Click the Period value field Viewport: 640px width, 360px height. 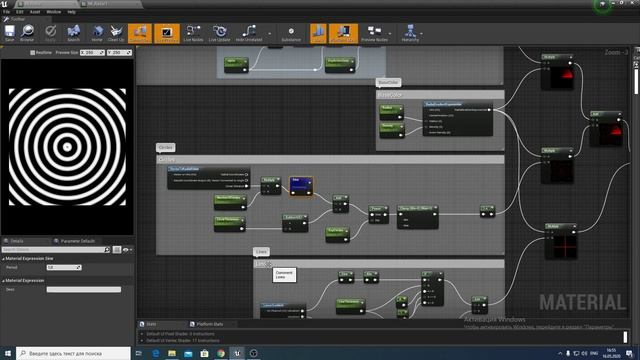point(64,268)
